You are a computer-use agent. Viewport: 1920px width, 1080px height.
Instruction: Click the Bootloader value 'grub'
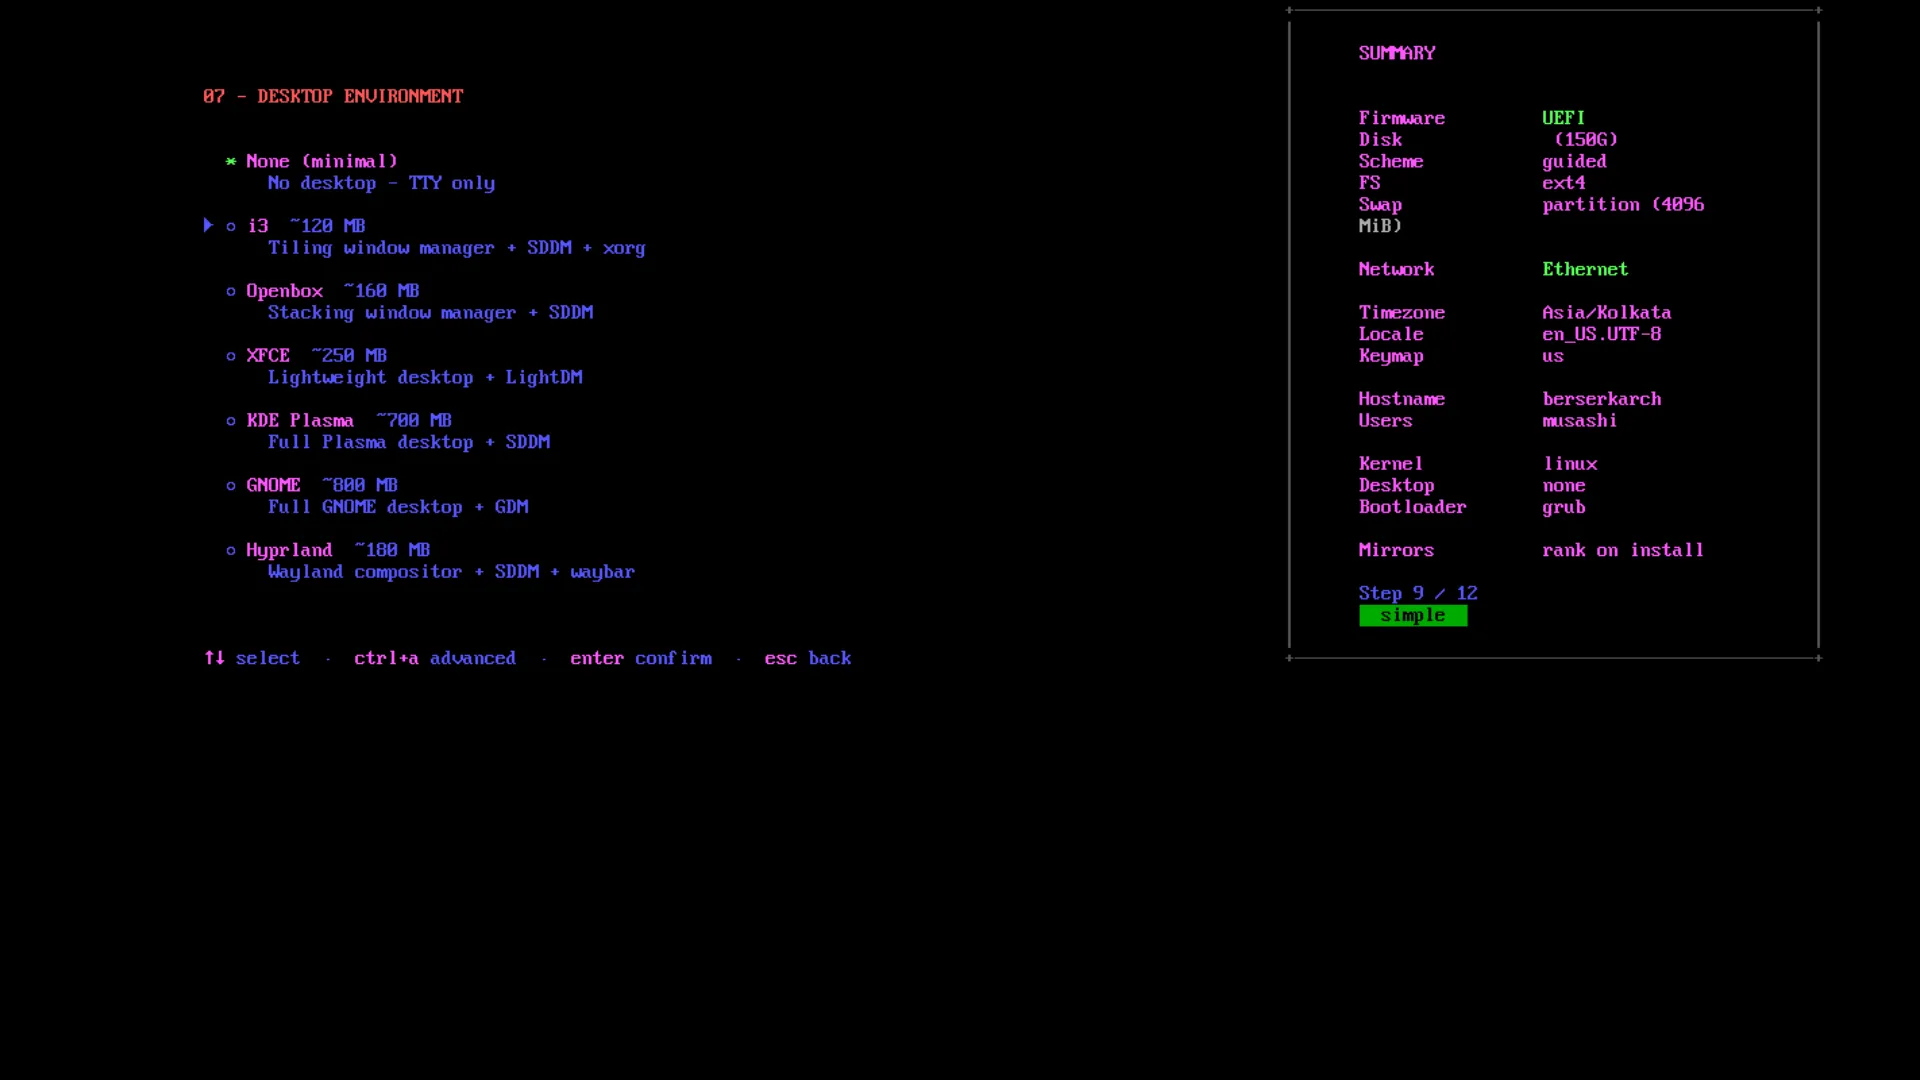click(1564, 508)
